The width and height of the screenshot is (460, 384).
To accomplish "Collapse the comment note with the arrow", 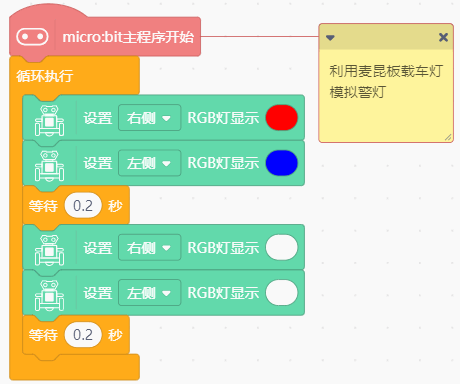I will tap(330, 38).
